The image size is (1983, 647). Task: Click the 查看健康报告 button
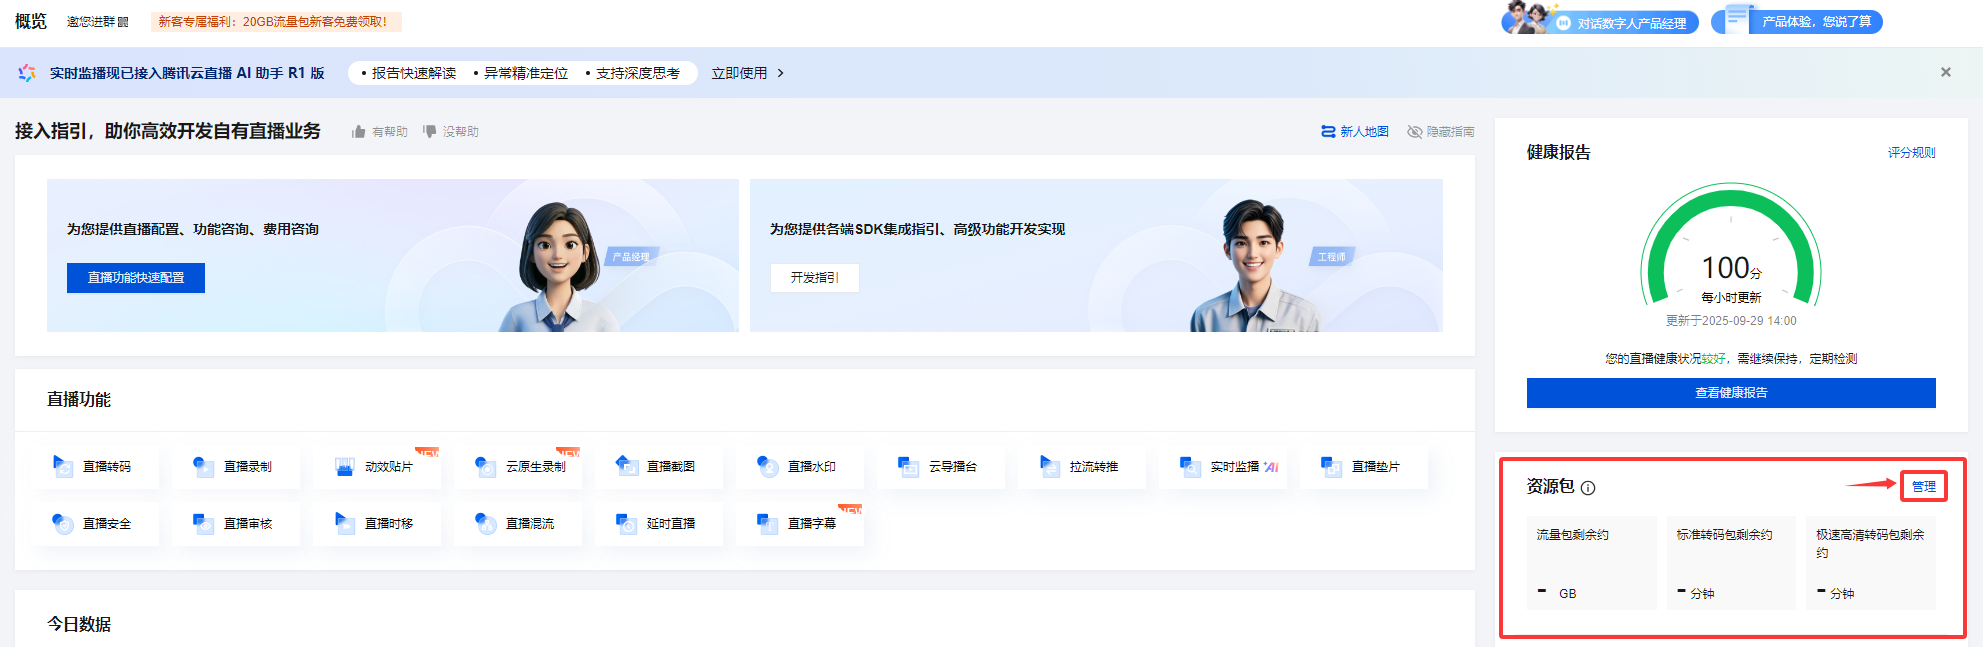tap(1730, 393)
